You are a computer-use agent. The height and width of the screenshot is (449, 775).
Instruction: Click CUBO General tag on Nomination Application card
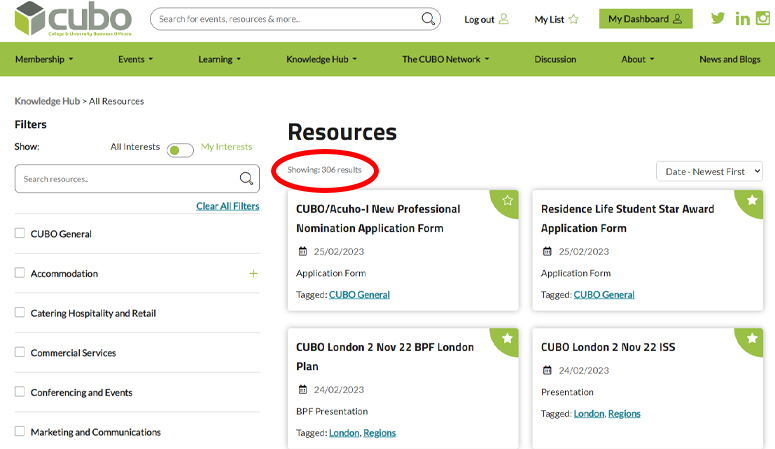click(x=359, y=295)
